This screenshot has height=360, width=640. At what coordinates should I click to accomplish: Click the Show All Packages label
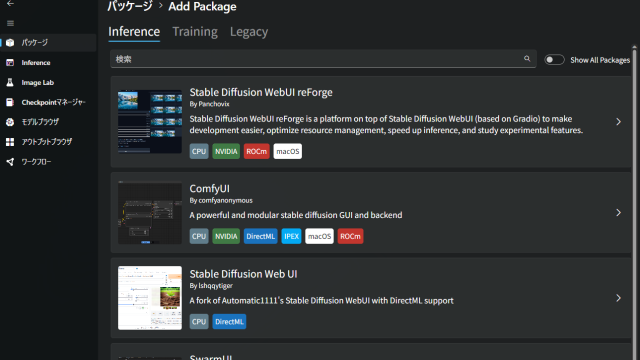click(600, 60)
